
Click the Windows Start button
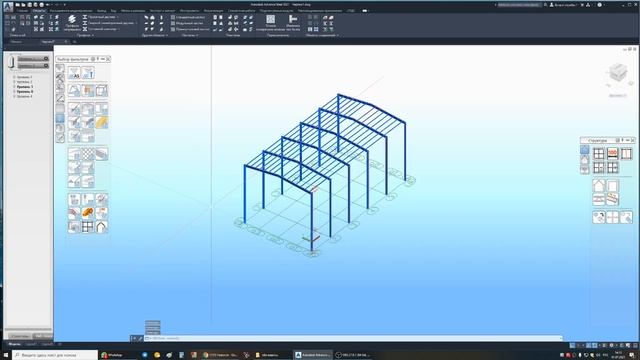point(6,355)
